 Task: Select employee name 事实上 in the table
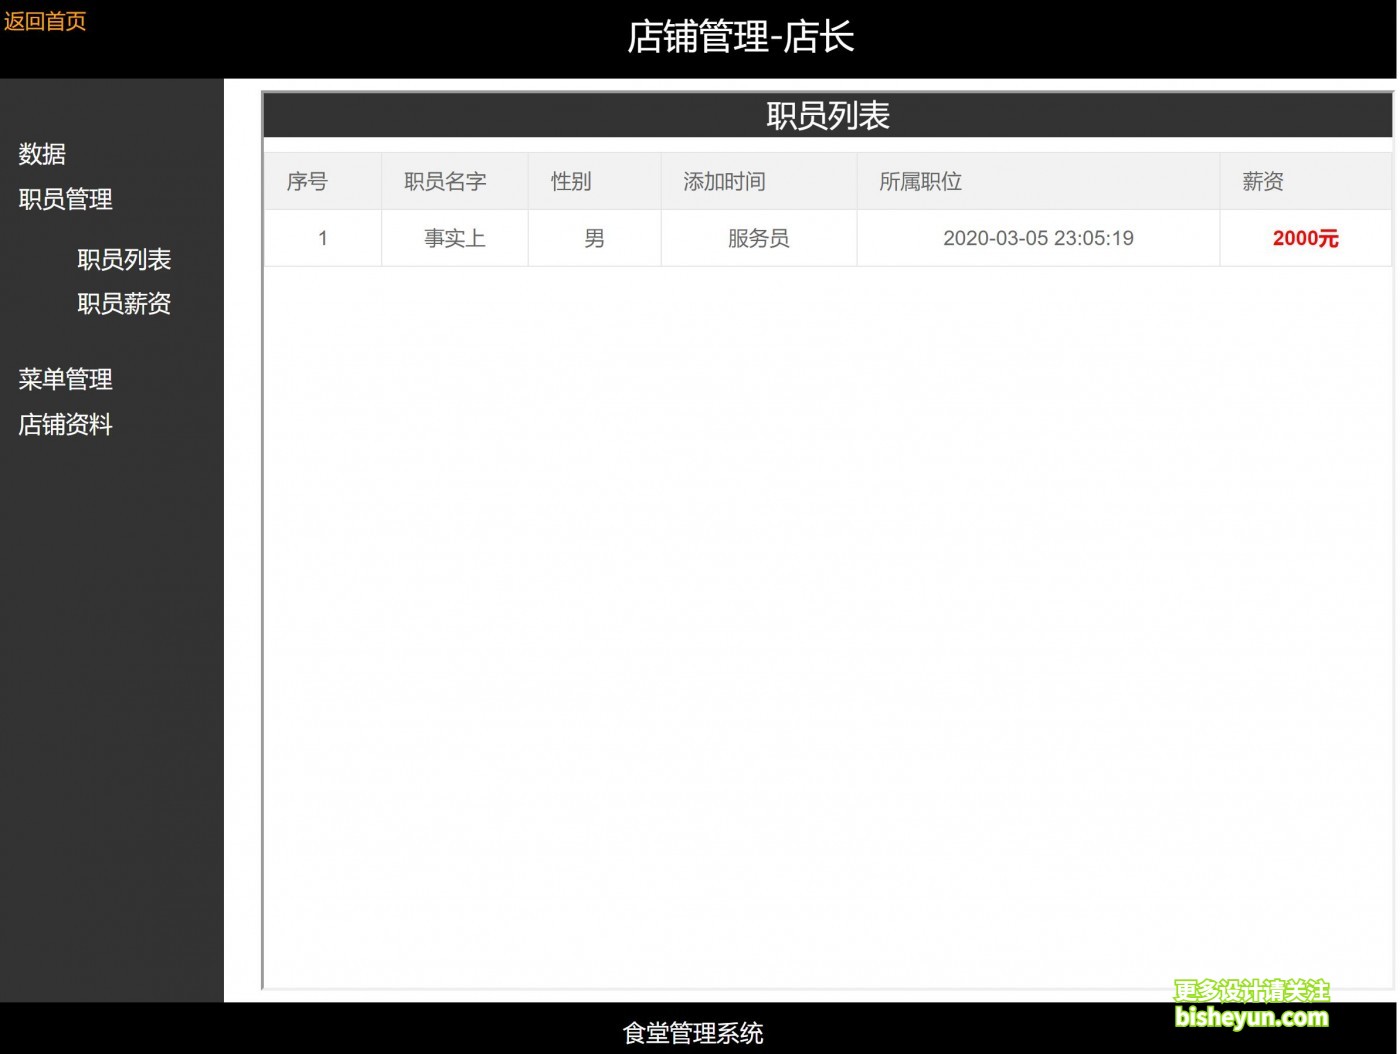point(454,238)
